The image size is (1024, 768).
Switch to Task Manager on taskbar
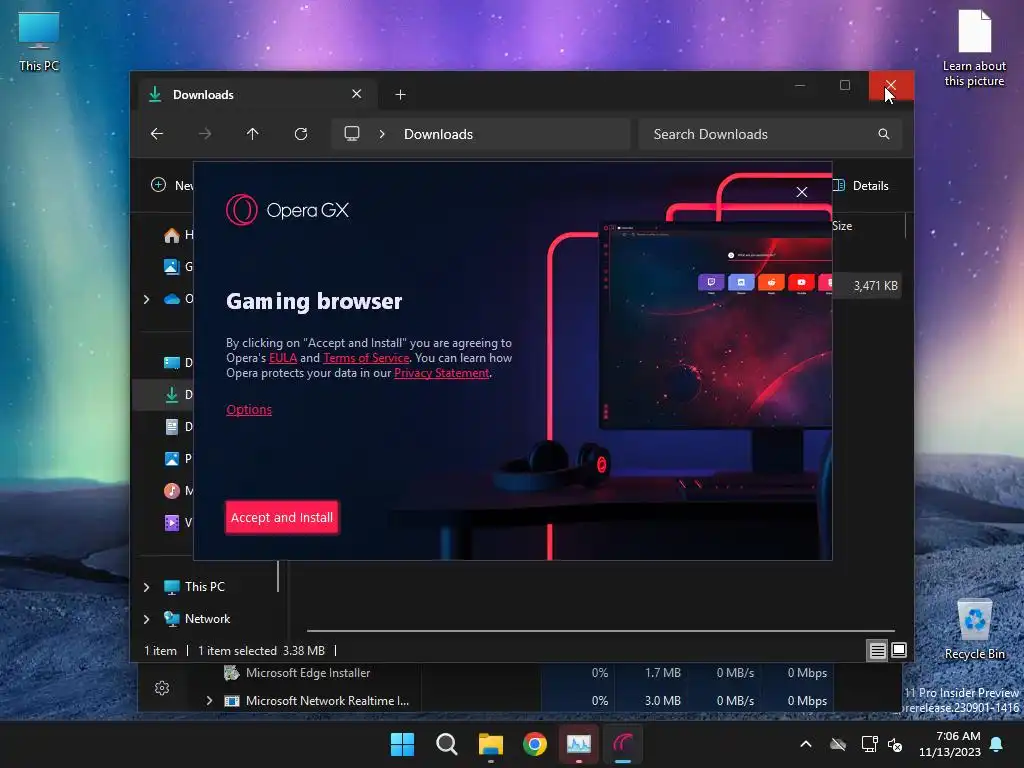click(x=579, y=744)
